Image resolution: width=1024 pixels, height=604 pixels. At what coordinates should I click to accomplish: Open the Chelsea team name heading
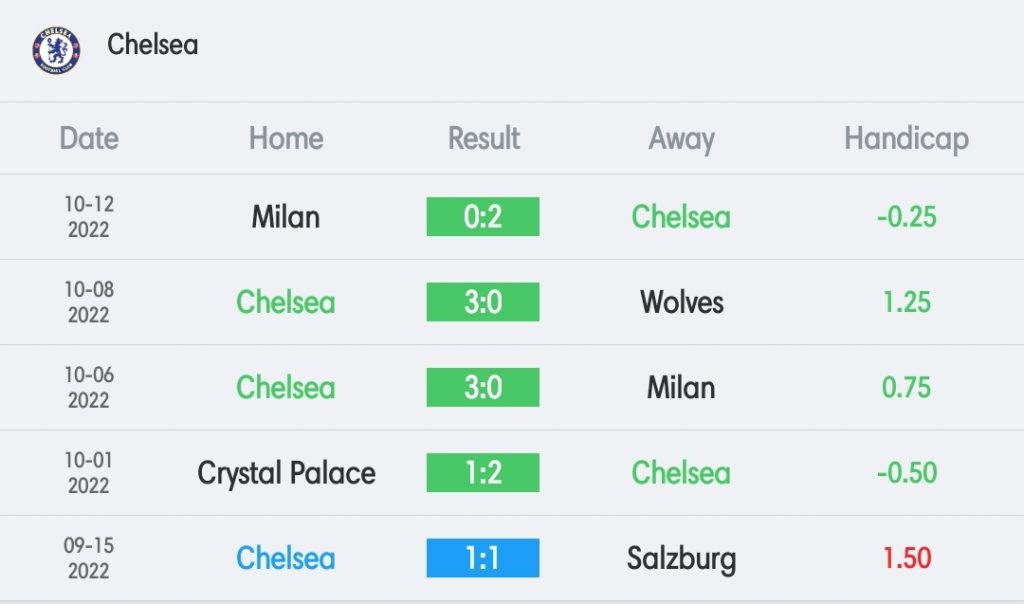click(152, 44)
